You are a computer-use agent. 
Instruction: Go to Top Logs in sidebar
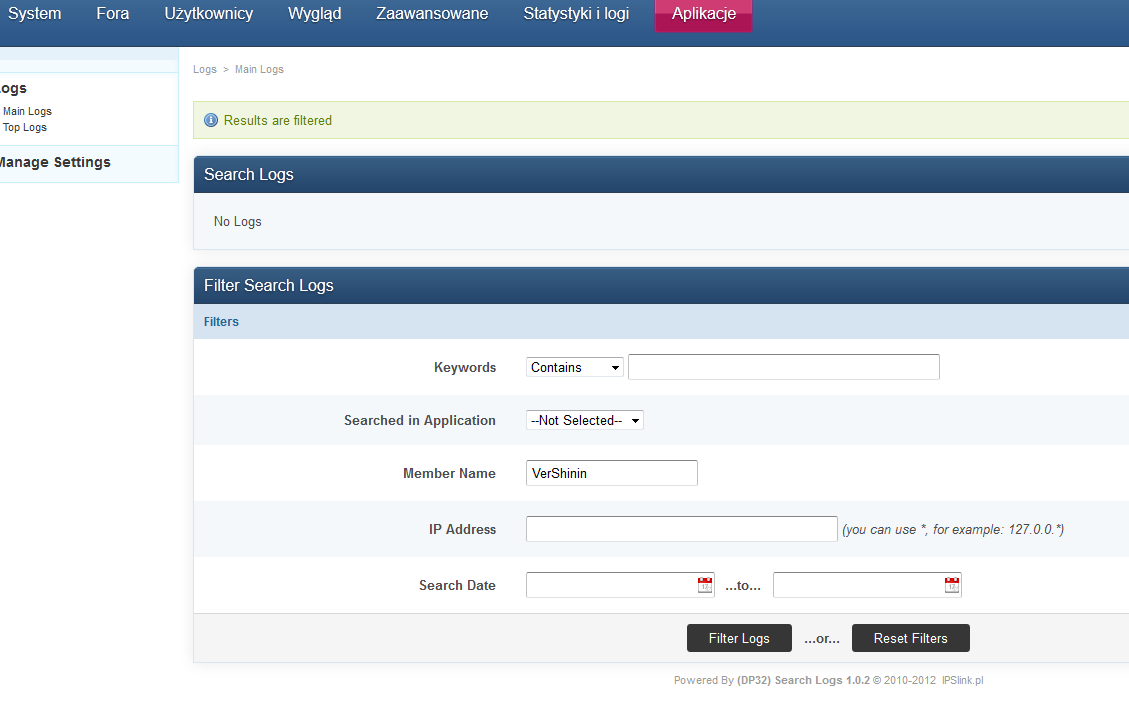pos(25,127)
